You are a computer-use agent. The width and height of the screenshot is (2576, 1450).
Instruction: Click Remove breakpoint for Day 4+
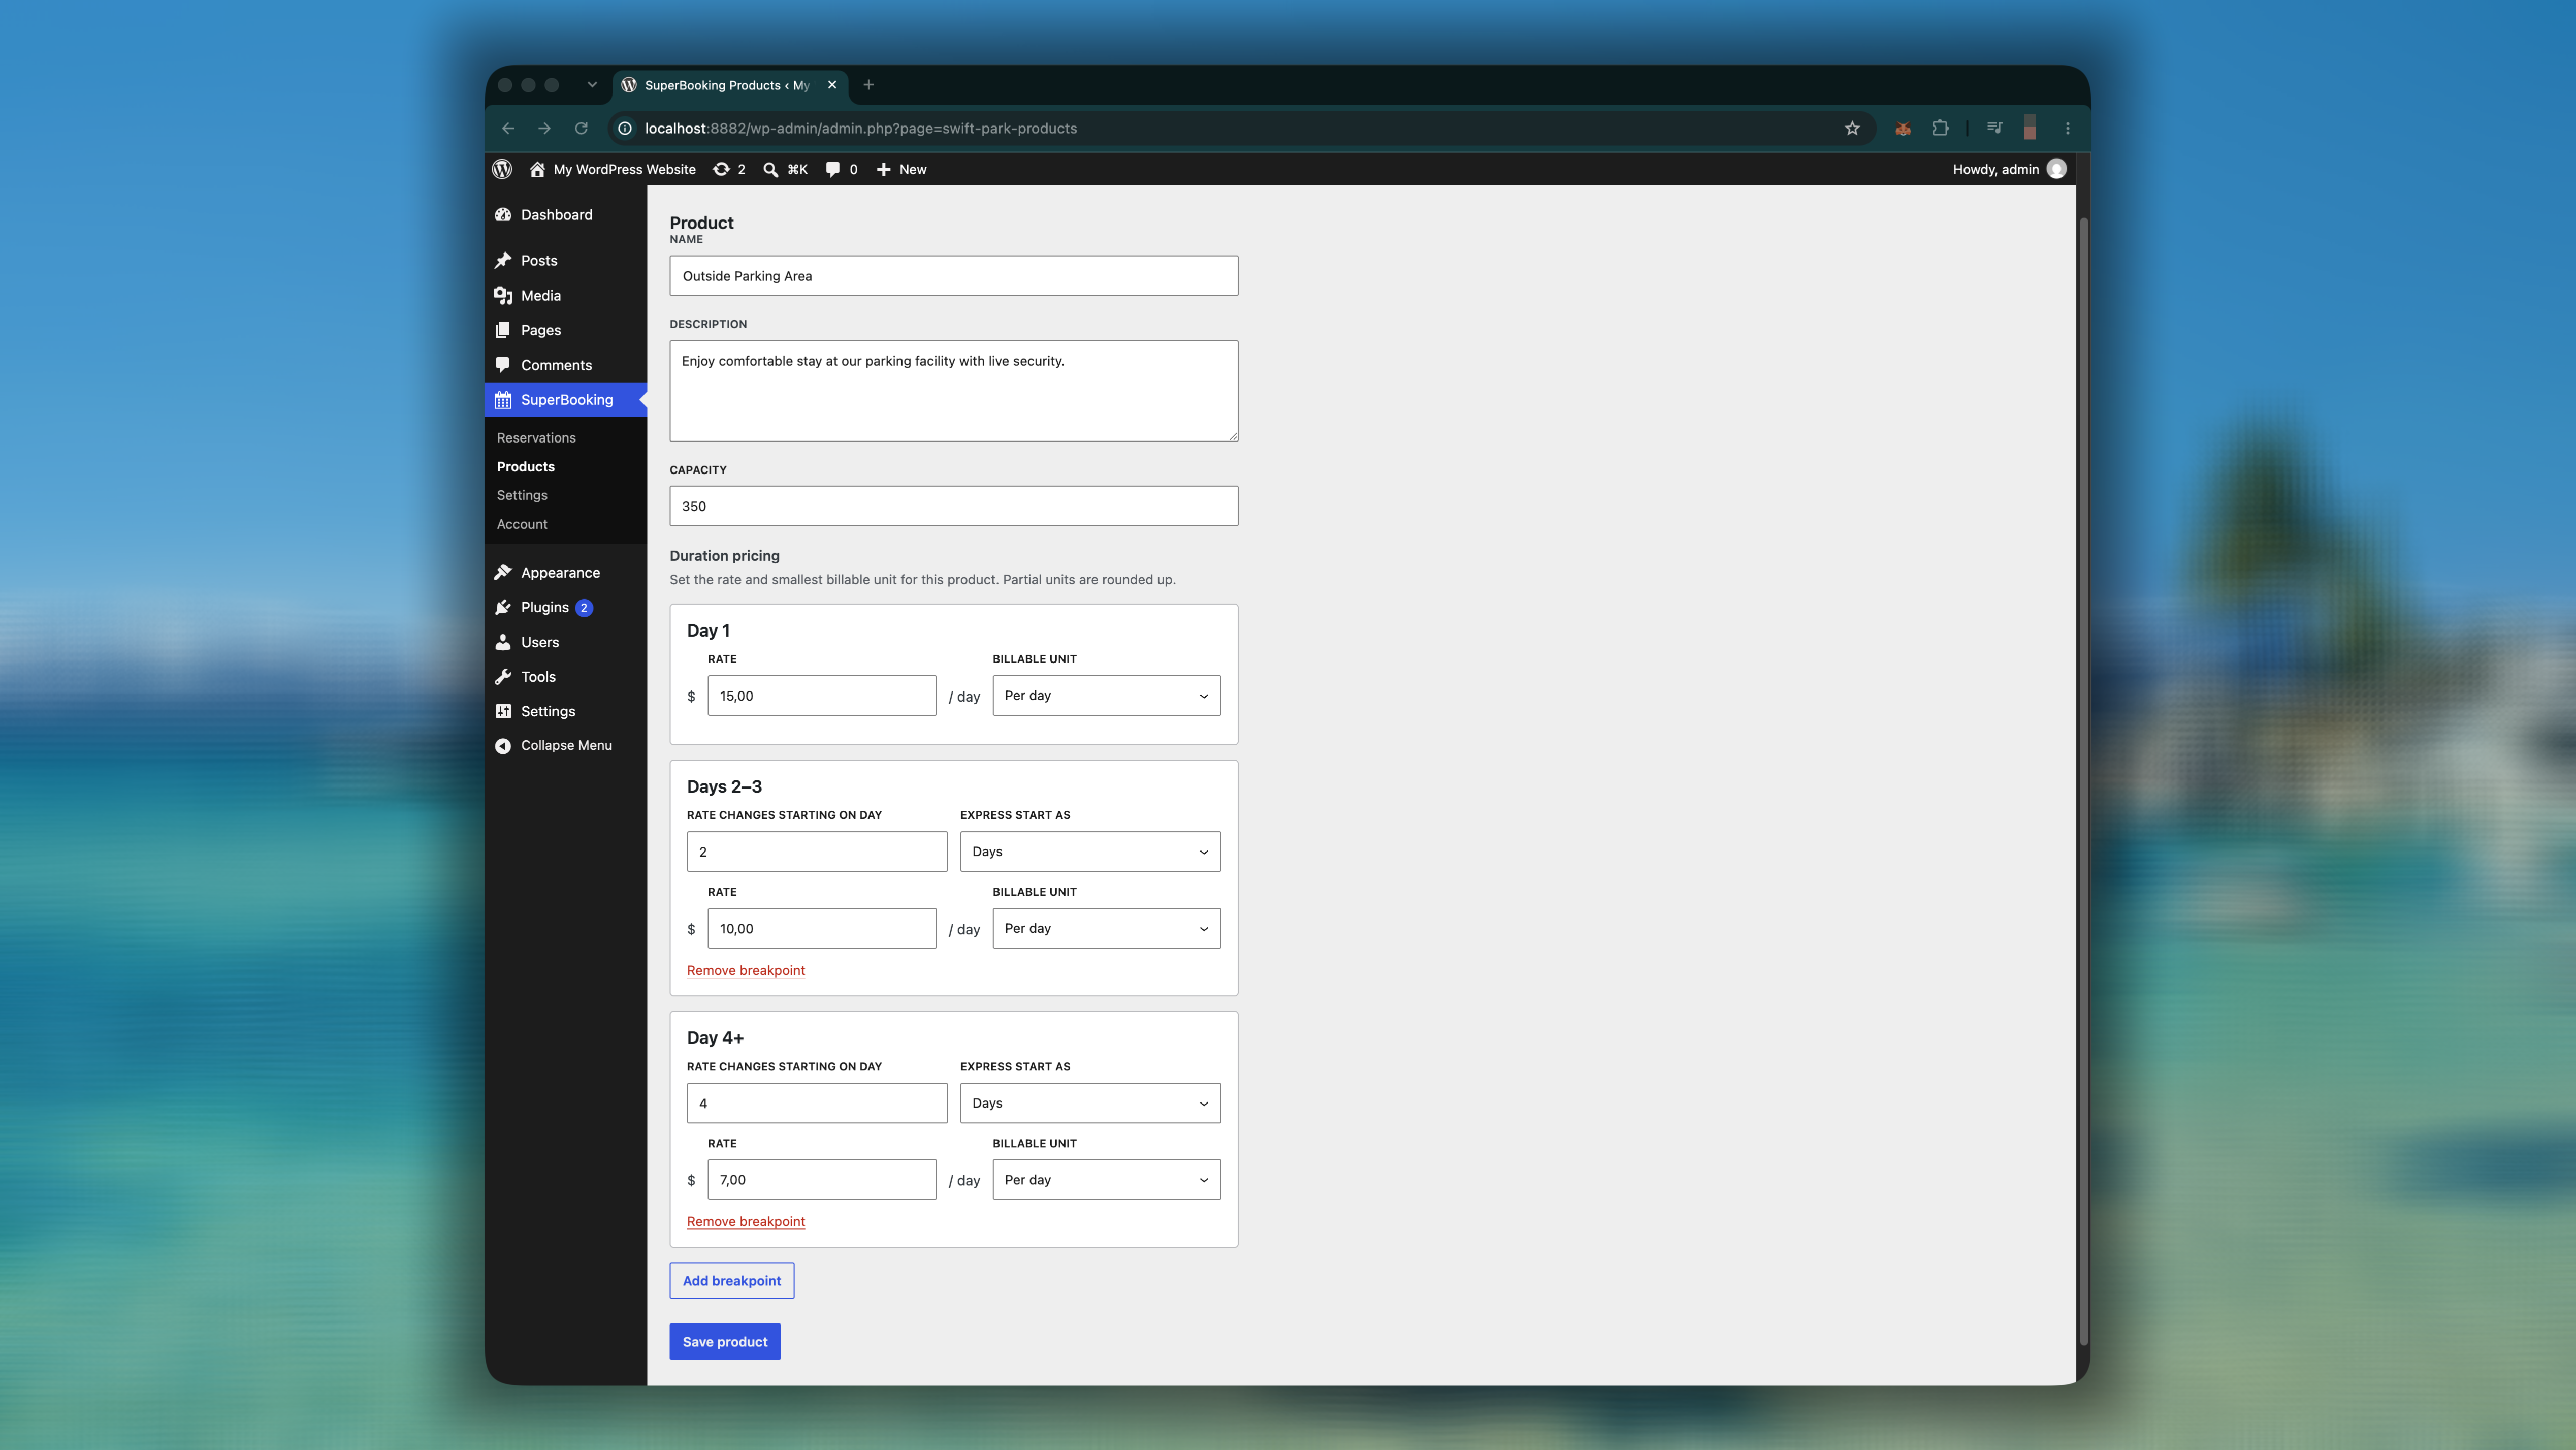click(x=746, y=1221)
